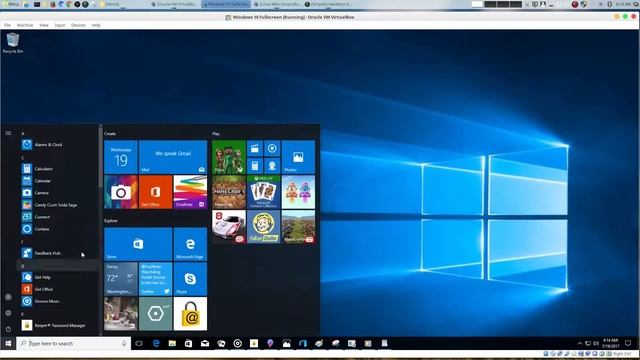Click the microphone in the search box
640x360 pixels.
124,343
